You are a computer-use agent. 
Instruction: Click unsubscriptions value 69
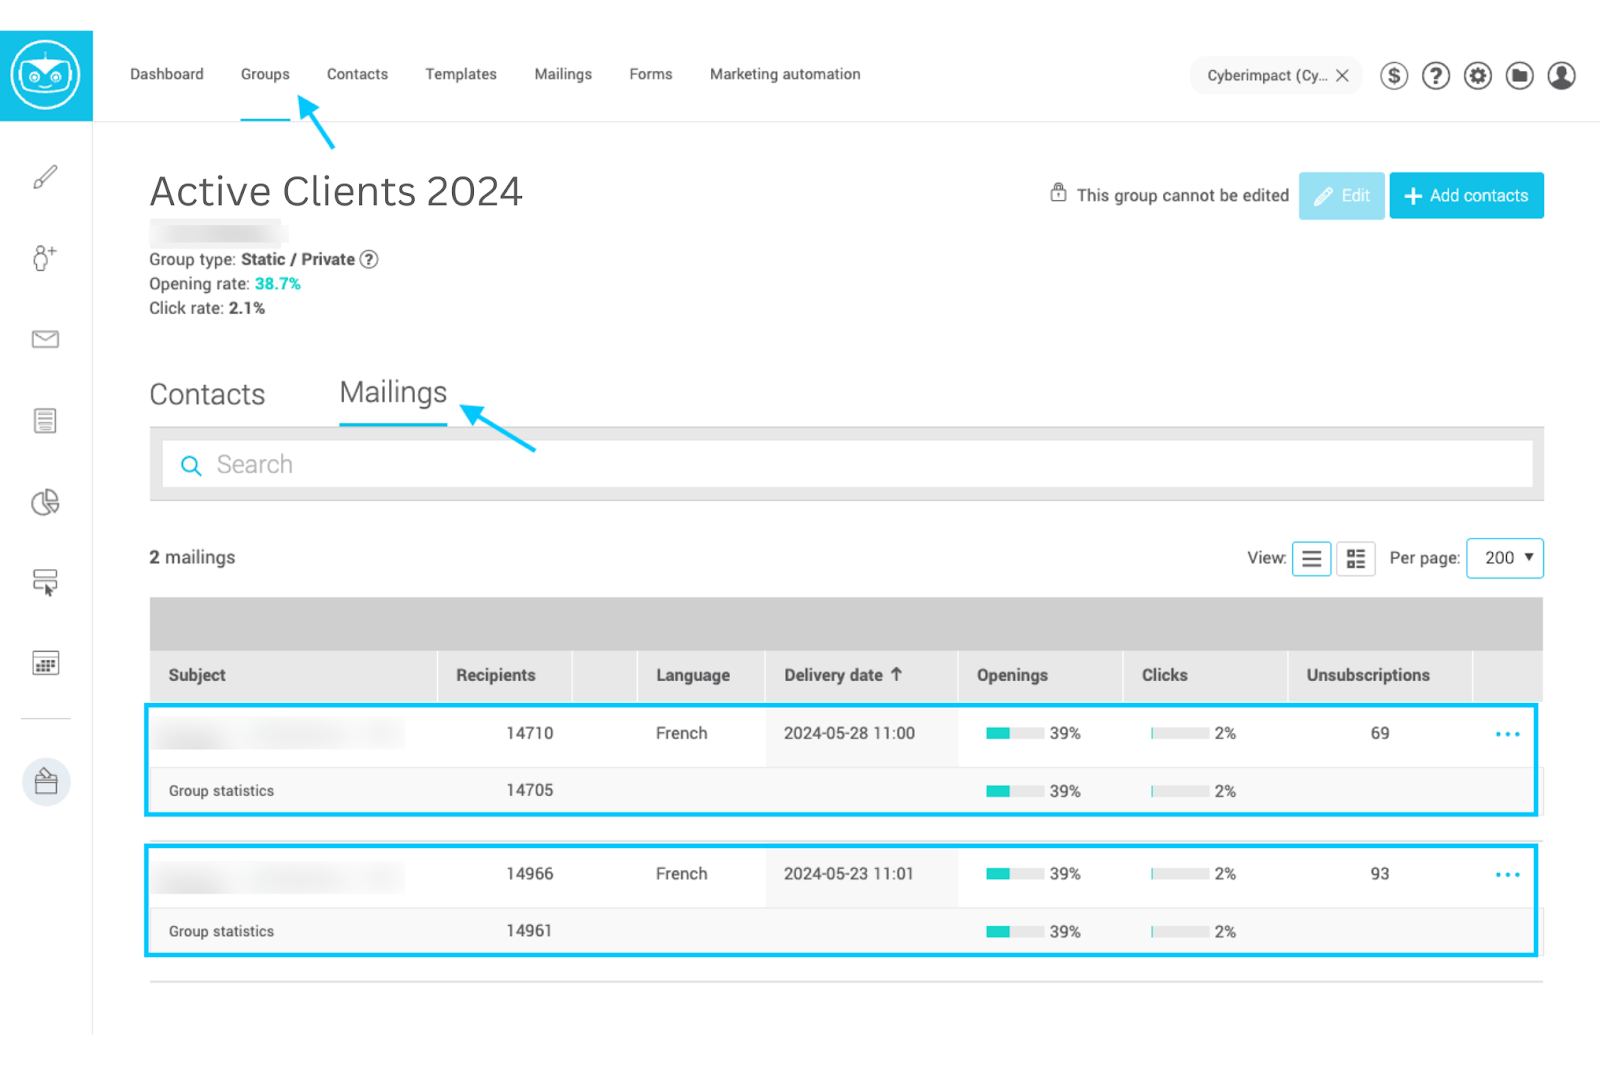click(1380, 734)
